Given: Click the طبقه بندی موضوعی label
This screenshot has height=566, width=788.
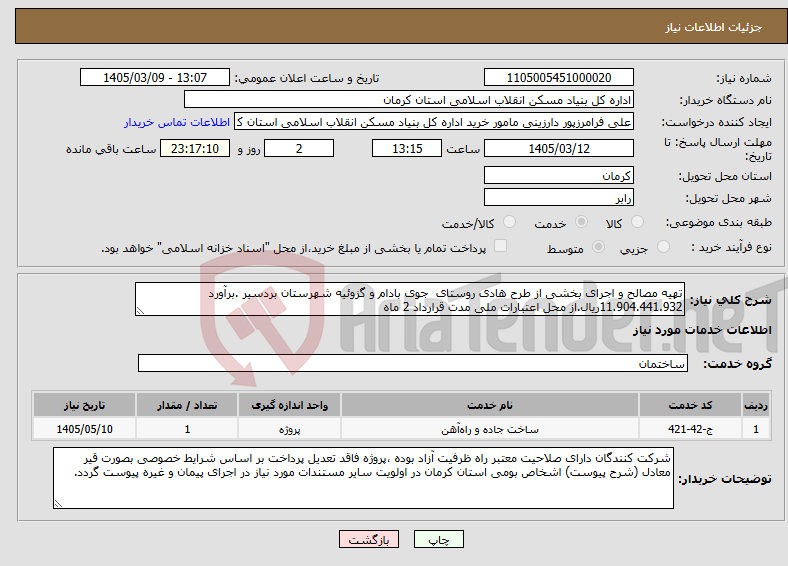Looking at the screenshot, I should click(x=719, y=222).
